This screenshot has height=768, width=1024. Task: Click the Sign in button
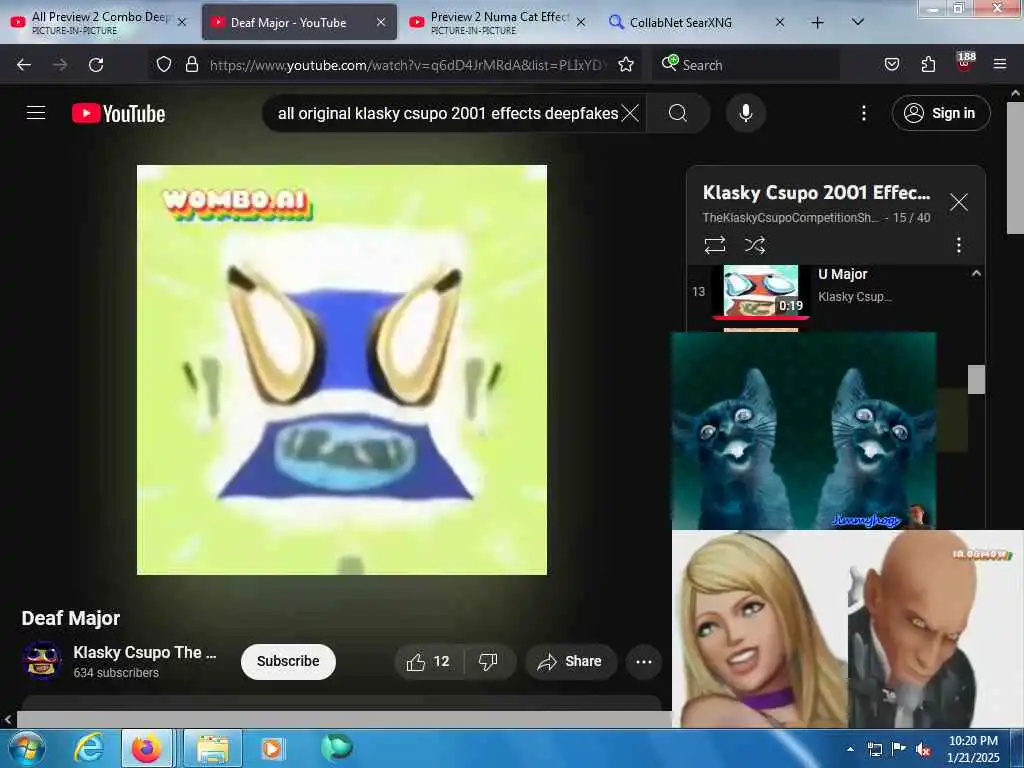940,113
